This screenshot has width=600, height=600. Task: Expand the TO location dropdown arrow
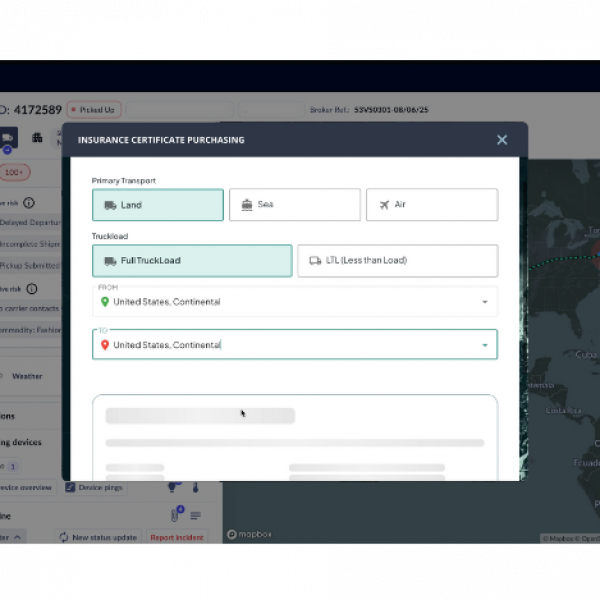point(485,345)
